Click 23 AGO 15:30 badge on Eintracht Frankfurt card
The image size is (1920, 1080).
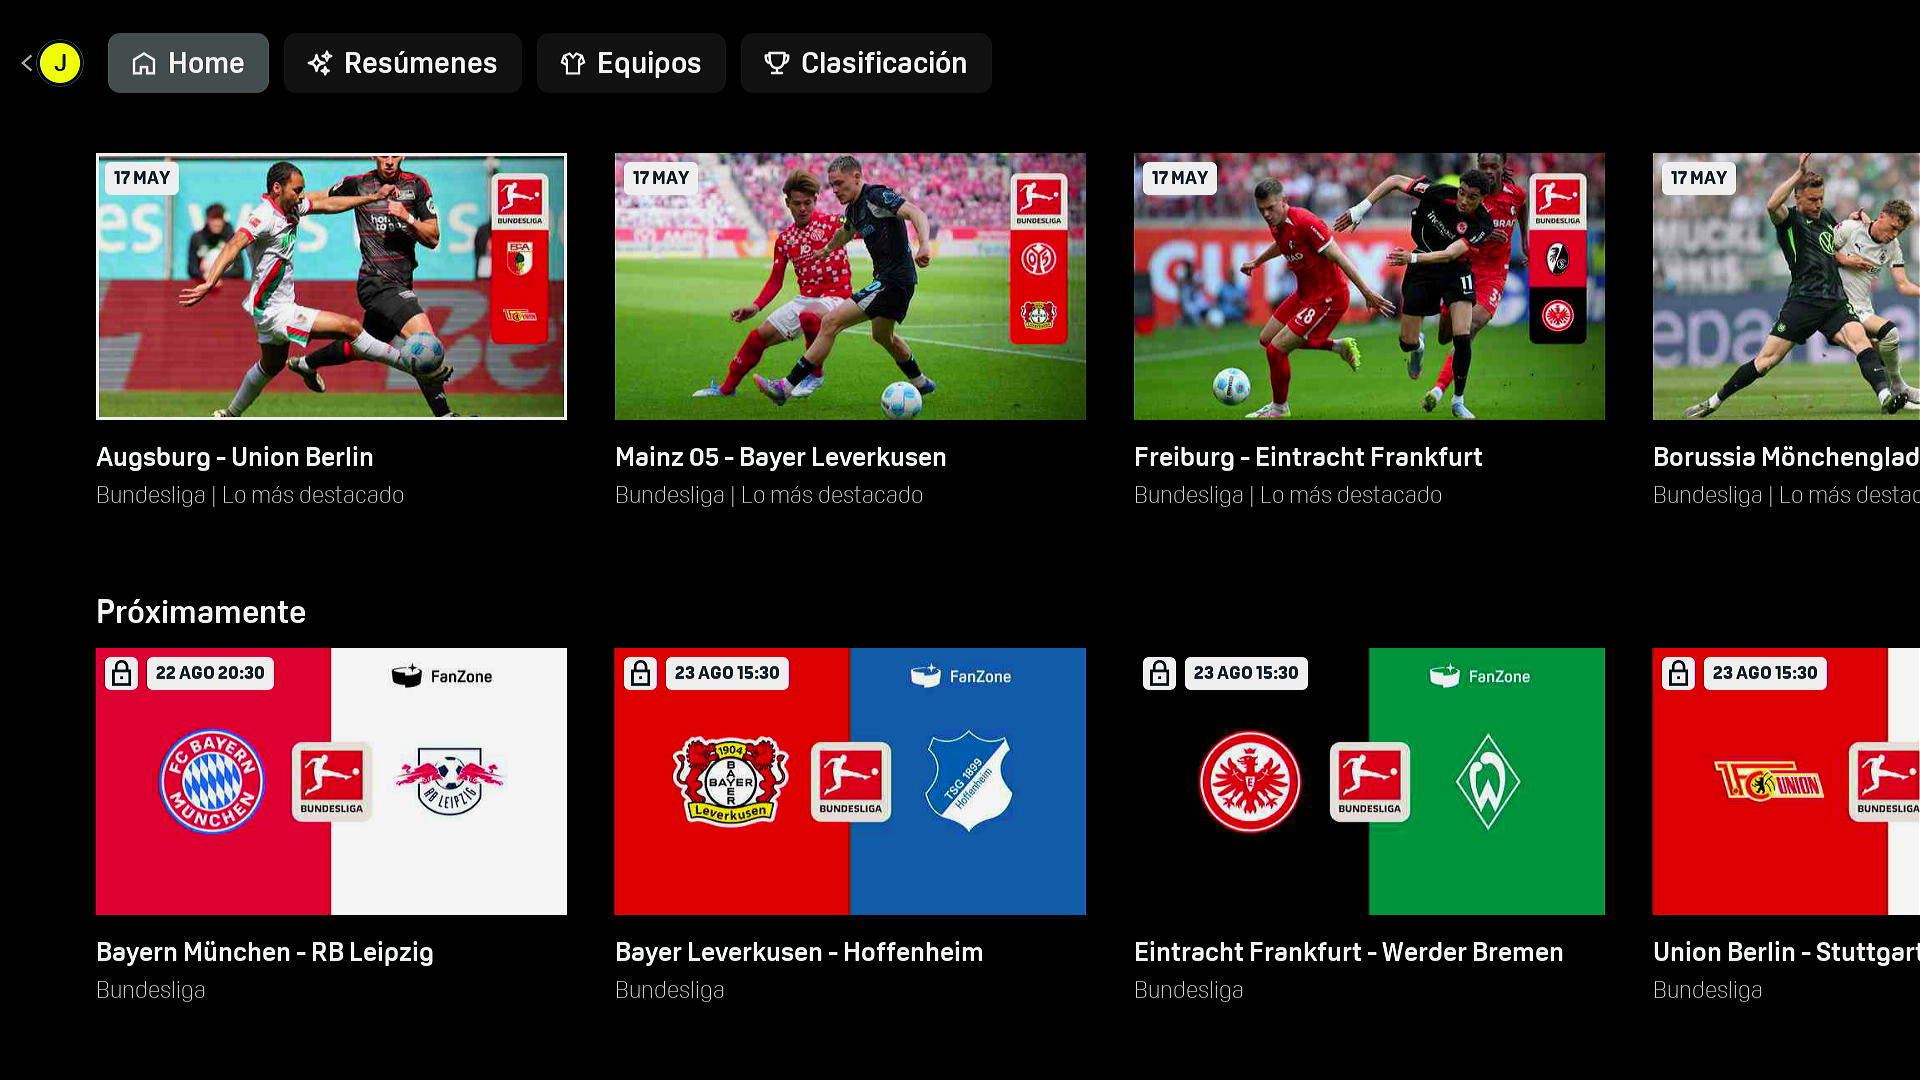click(x=1246, y=673)
